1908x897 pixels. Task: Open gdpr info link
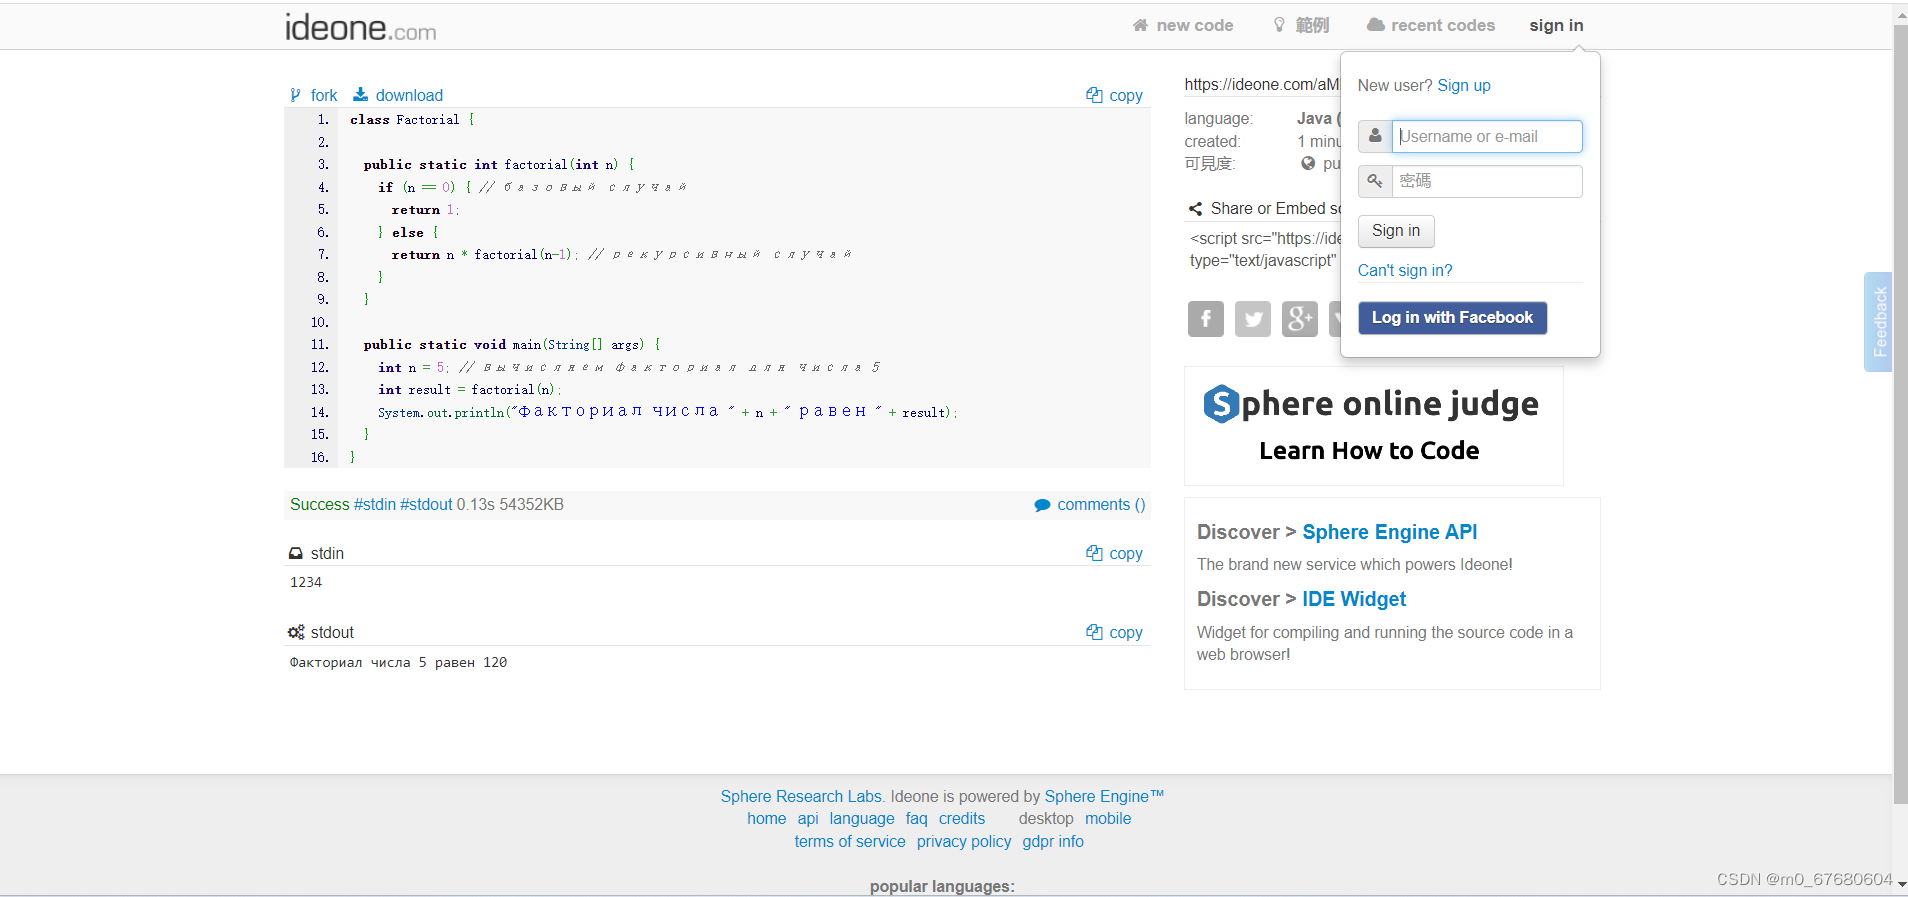click(1053, 842)
